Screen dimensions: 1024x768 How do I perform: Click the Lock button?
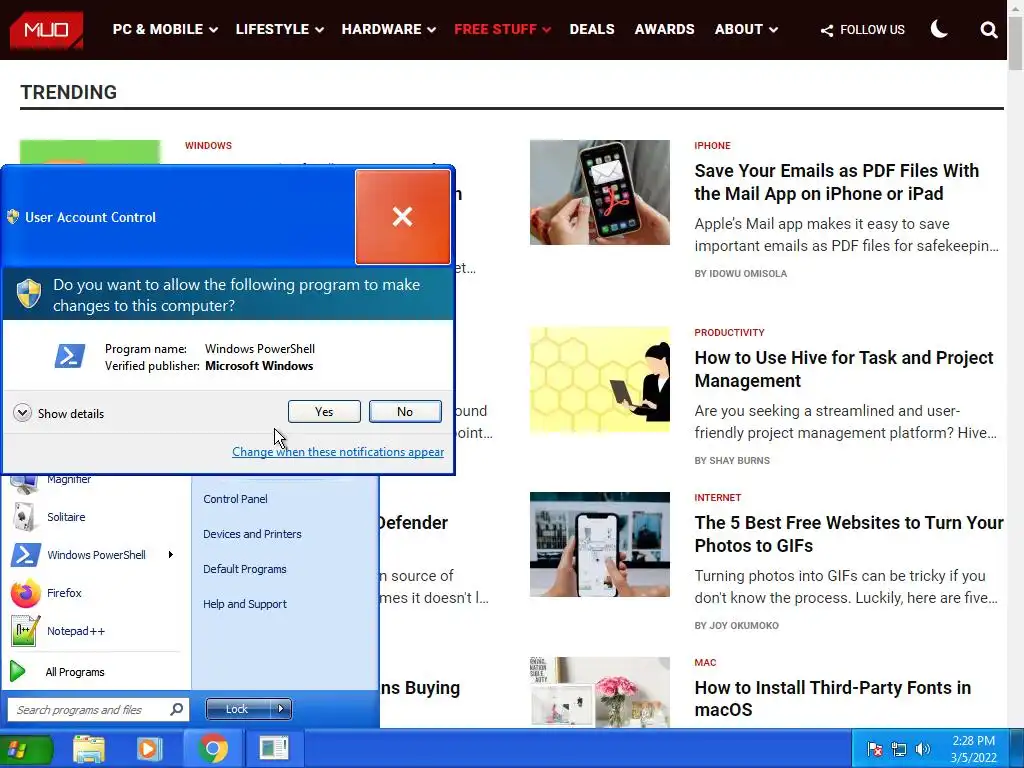tap(237, 709)
